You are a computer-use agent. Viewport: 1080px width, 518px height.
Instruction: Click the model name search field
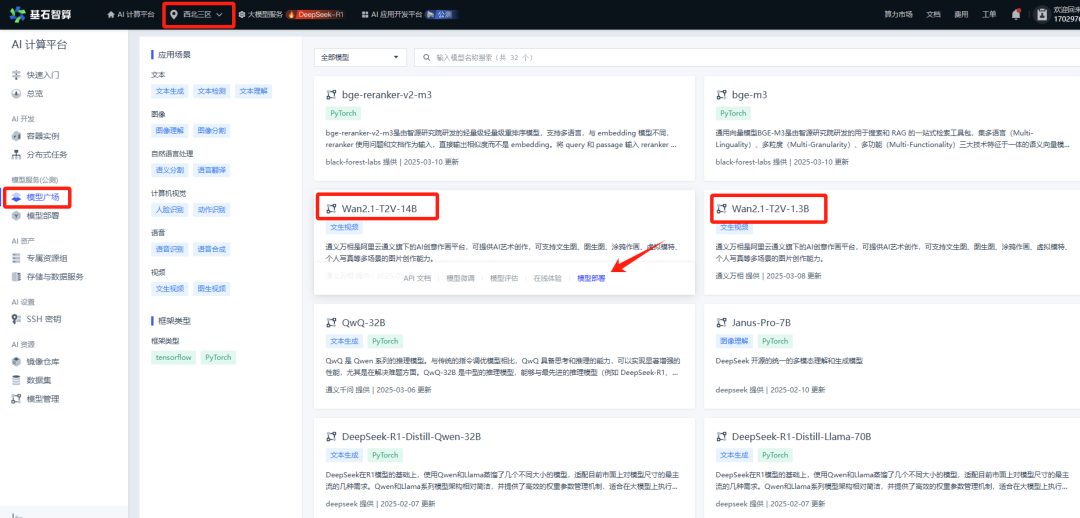747,58
